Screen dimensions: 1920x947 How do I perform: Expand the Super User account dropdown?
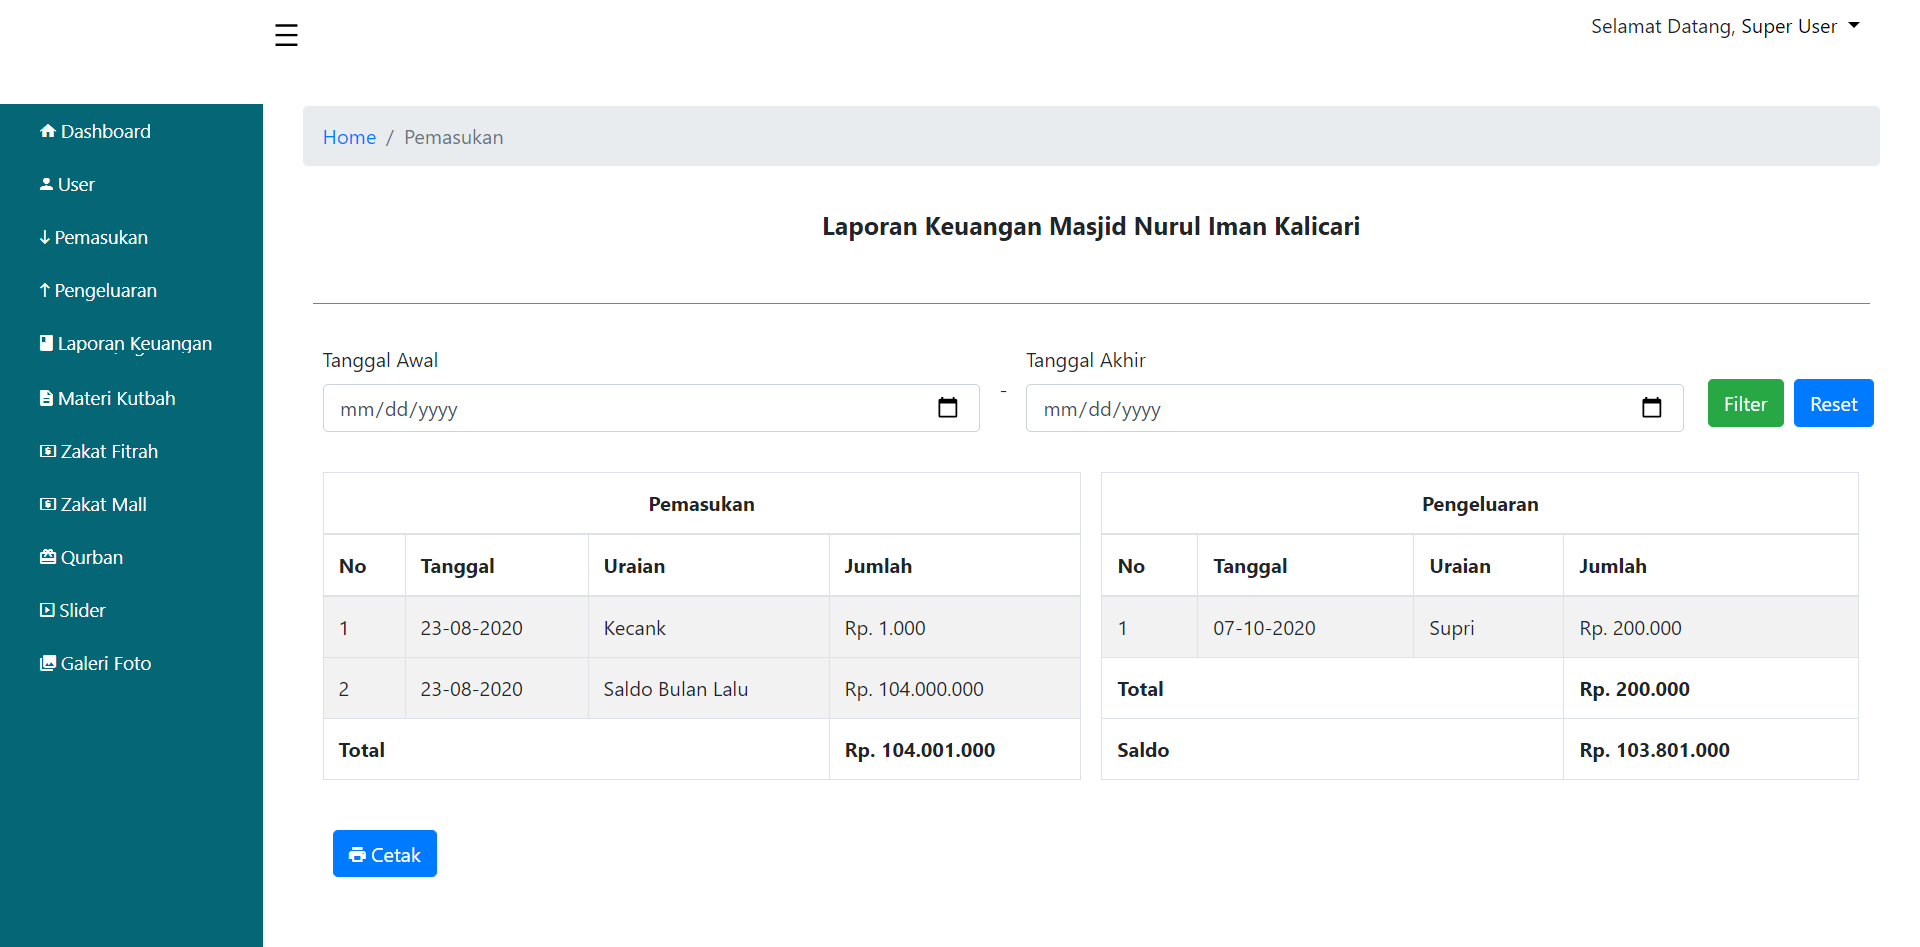[x=1724, y=26]
